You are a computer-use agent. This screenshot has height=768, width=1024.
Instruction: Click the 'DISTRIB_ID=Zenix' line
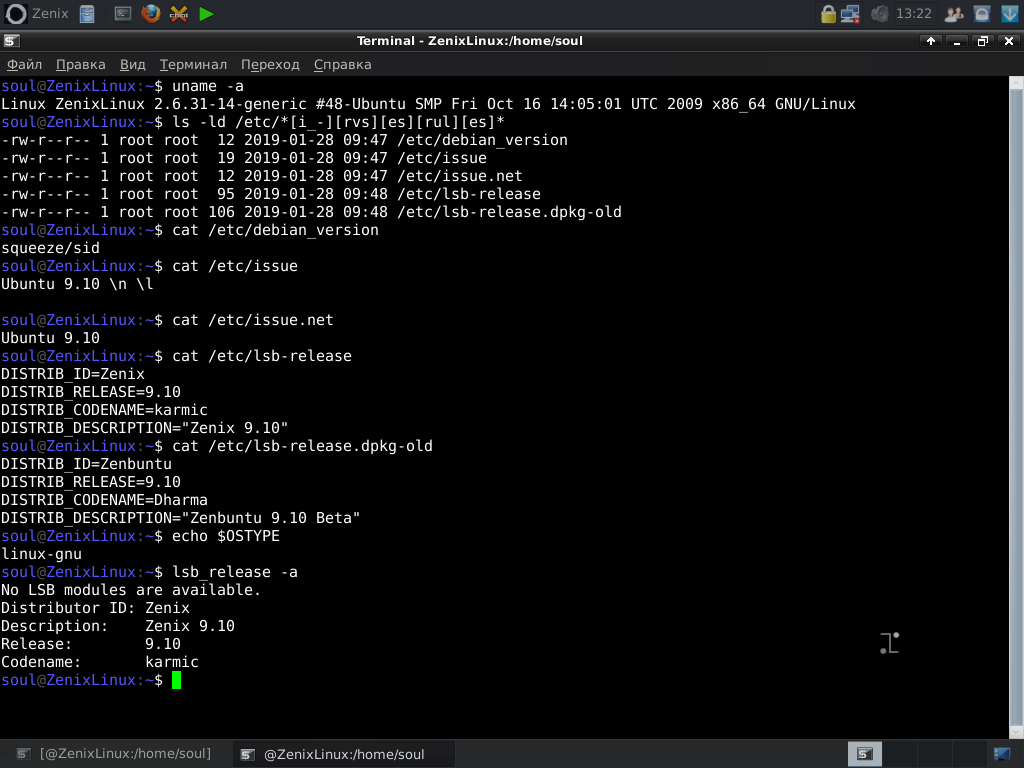coord(72,374)
